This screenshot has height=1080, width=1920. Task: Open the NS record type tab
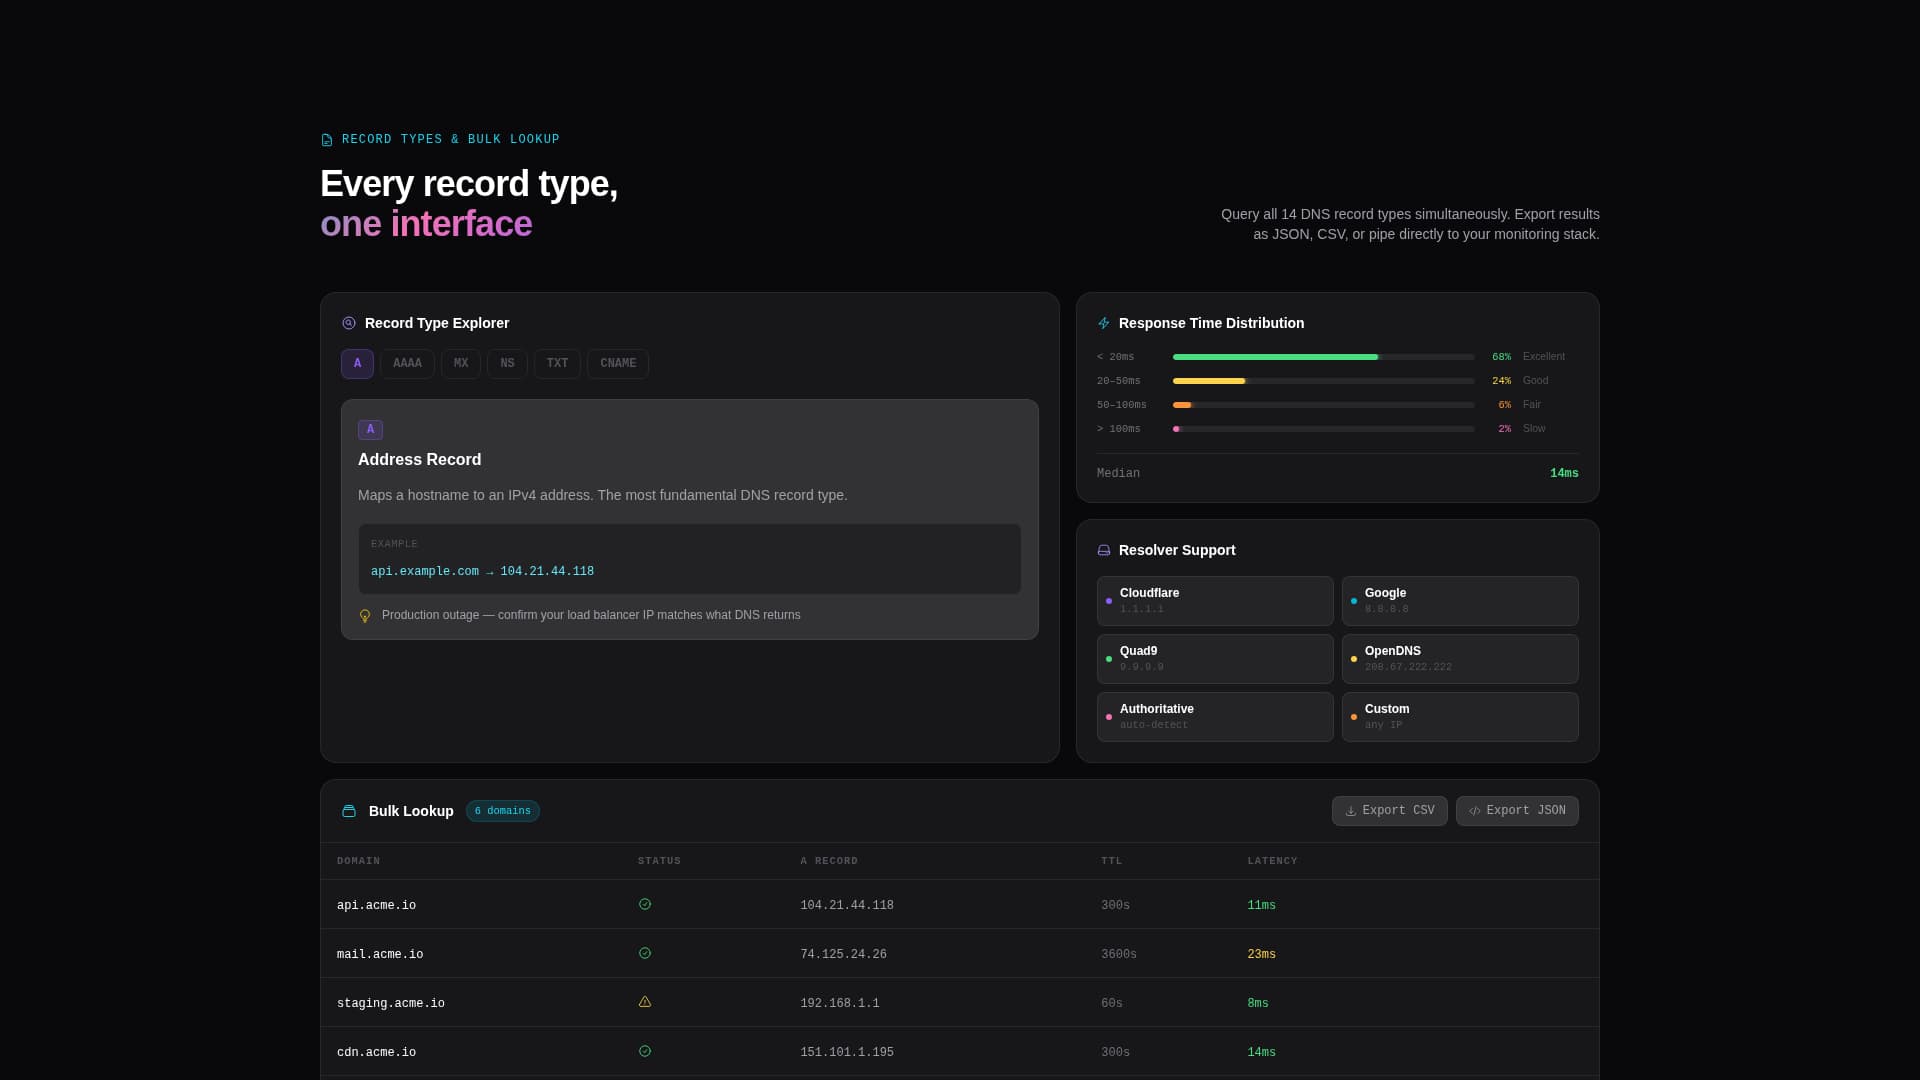[507, 364]
